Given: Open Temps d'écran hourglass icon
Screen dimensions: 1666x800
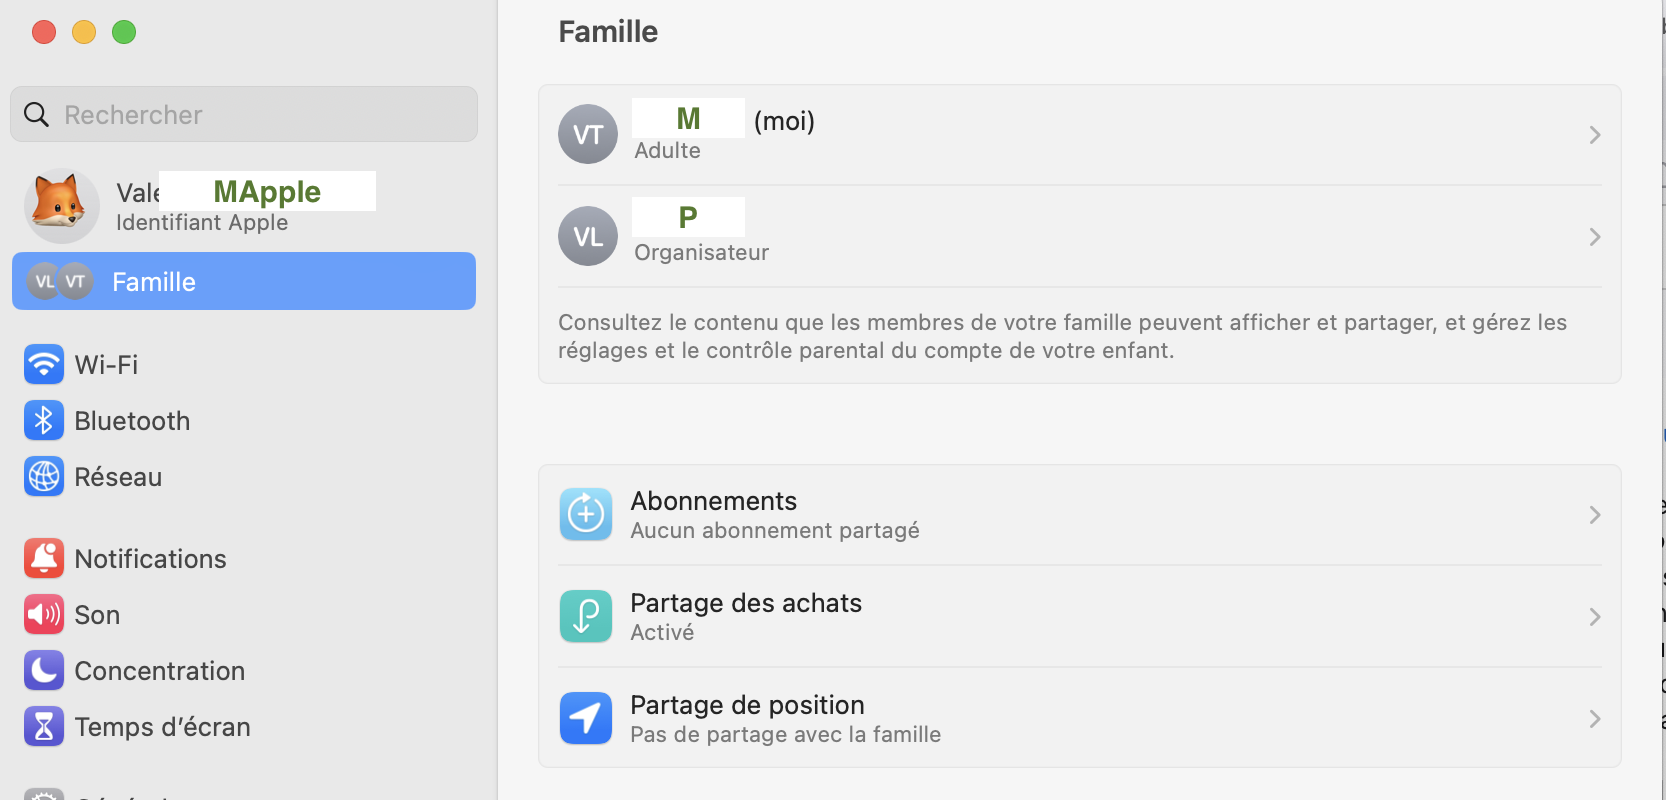Looking at the screenshot, I should click(44, 727).
